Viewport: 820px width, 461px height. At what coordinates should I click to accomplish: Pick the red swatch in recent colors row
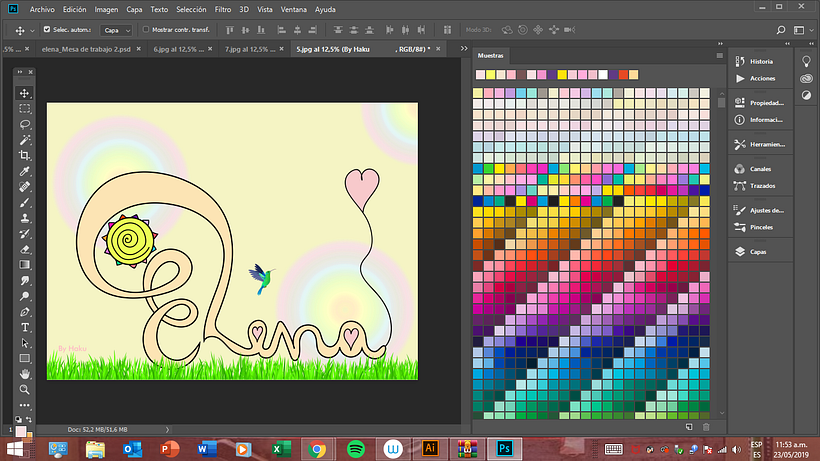click(623, 75)
